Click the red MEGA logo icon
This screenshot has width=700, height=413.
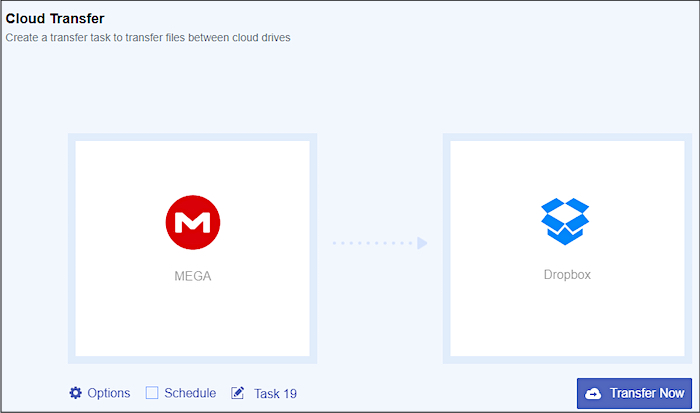[192, 223]
